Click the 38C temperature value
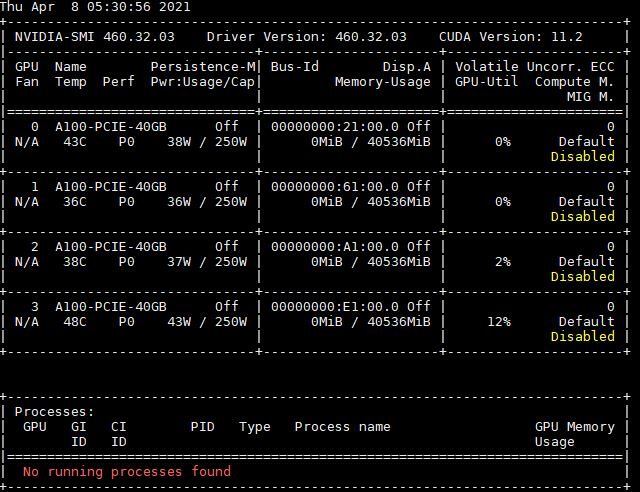The width and height of the screenshot is (640, 492). click(x=75, y=262)
